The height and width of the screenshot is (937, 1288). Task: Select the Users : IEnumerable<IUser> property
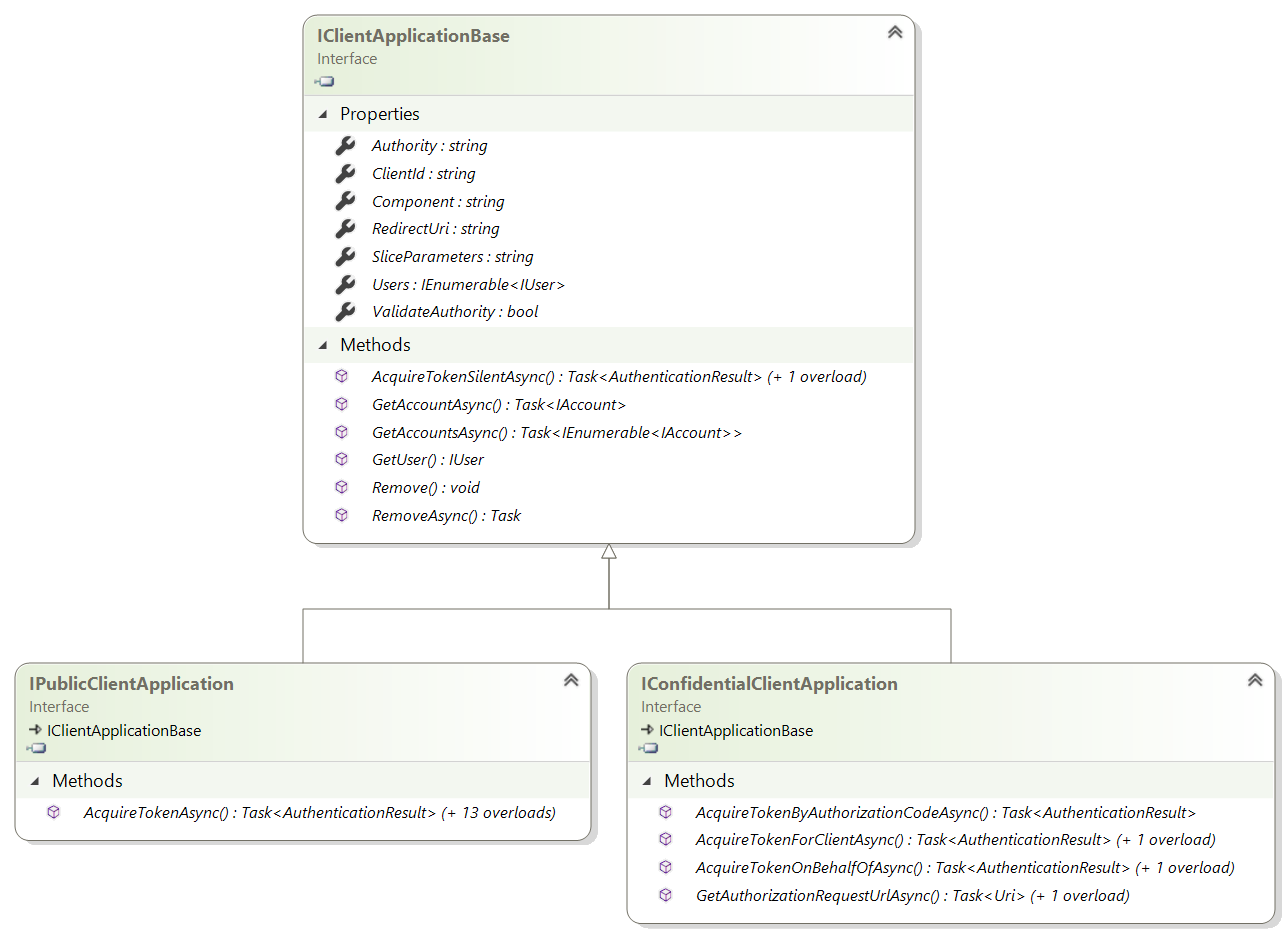coord(469,285)
